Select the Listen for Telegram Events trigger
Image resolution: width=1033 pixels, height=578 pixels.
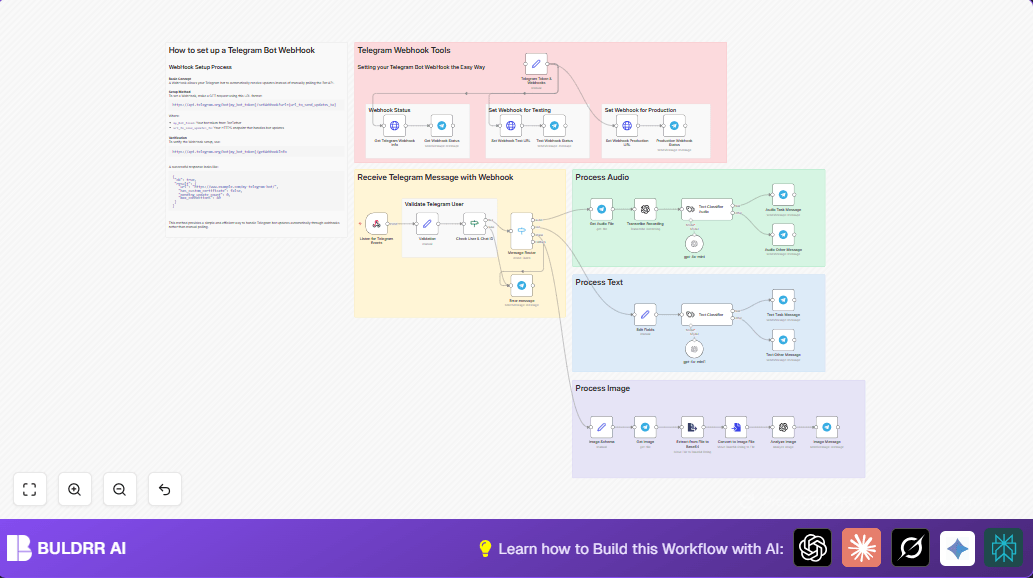click(377, 223)
